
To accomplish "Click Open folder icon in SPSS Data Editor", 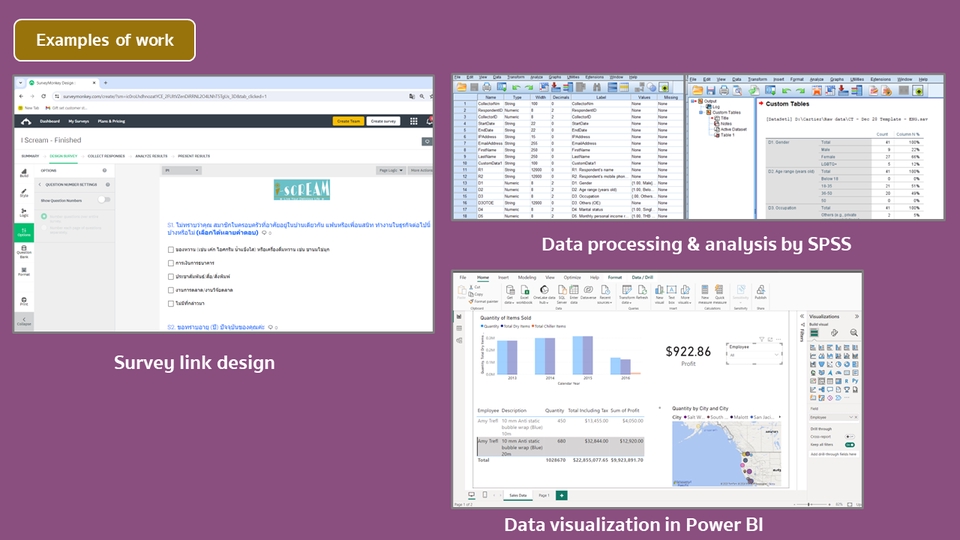I will [x=461, y=88].
